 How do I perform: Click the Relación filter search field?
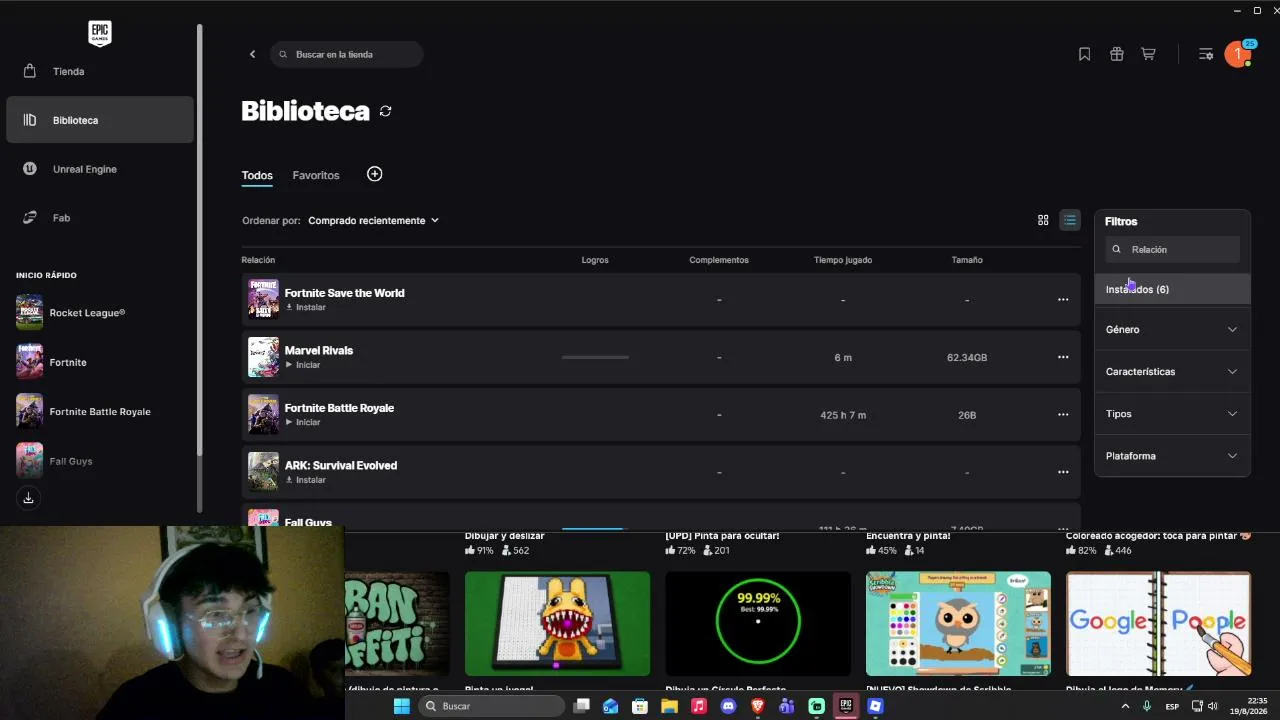click(1172, 249)
